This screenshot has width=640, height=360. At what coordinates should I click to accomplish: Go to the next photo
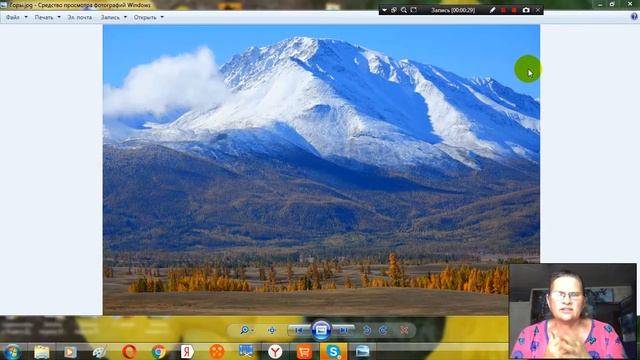[343, 330]
